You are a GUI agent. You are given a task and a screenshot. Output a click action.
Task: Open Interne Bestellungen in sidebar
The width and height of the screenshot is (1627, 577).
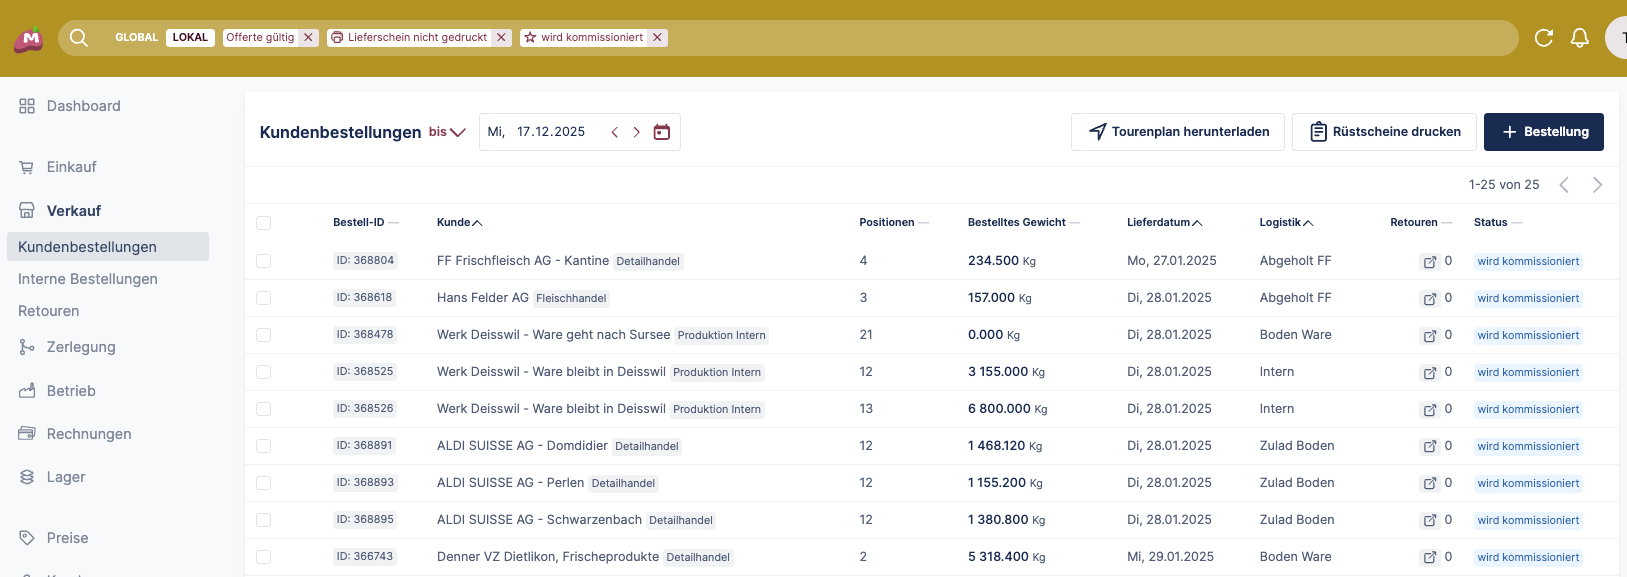click(88, 279)
